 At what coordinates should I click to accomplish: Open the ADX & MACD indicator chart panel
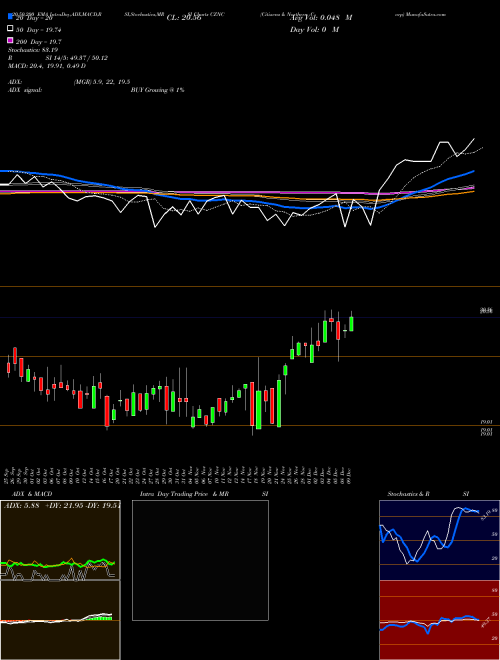click(60, 580)
